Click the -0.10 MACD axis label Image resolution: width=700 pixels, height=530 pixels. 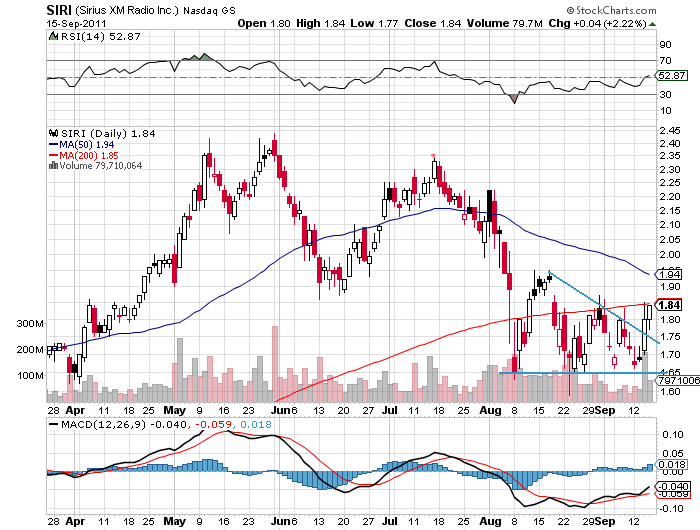click(671, 509)
